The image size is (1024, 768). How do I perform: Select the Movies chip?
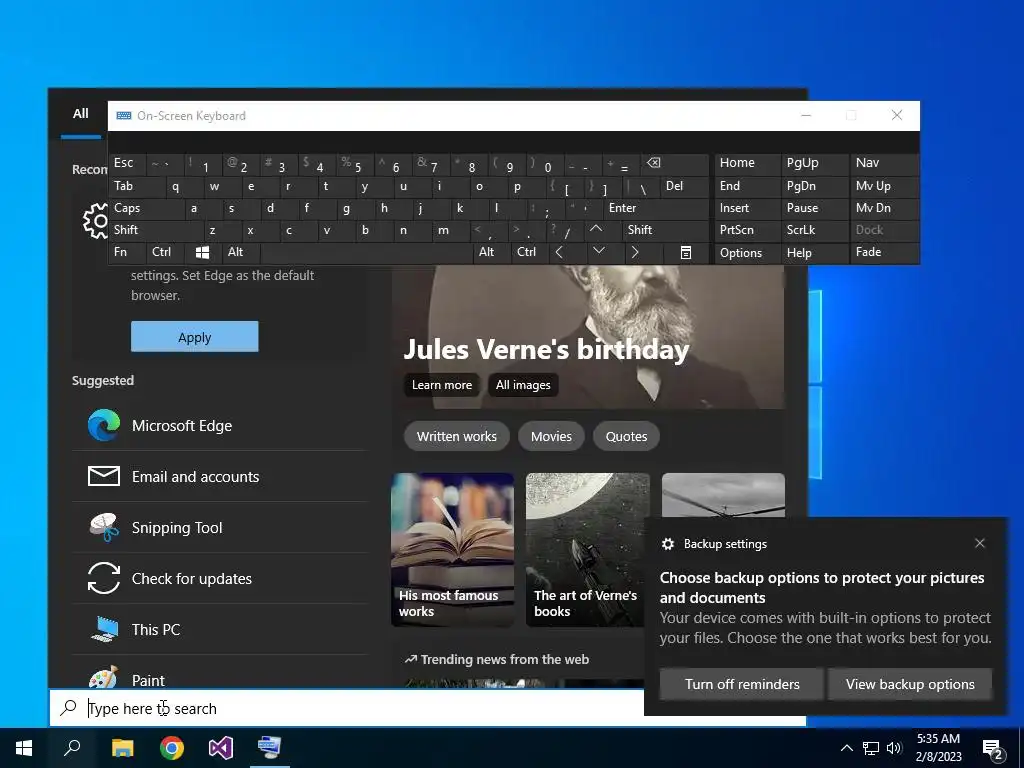point(551,436)
